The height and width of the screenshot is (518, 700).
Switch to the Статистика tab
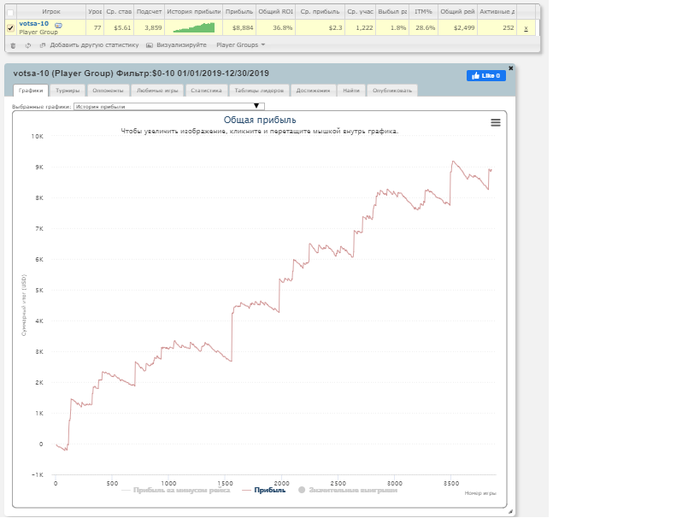tap(206, 90)
